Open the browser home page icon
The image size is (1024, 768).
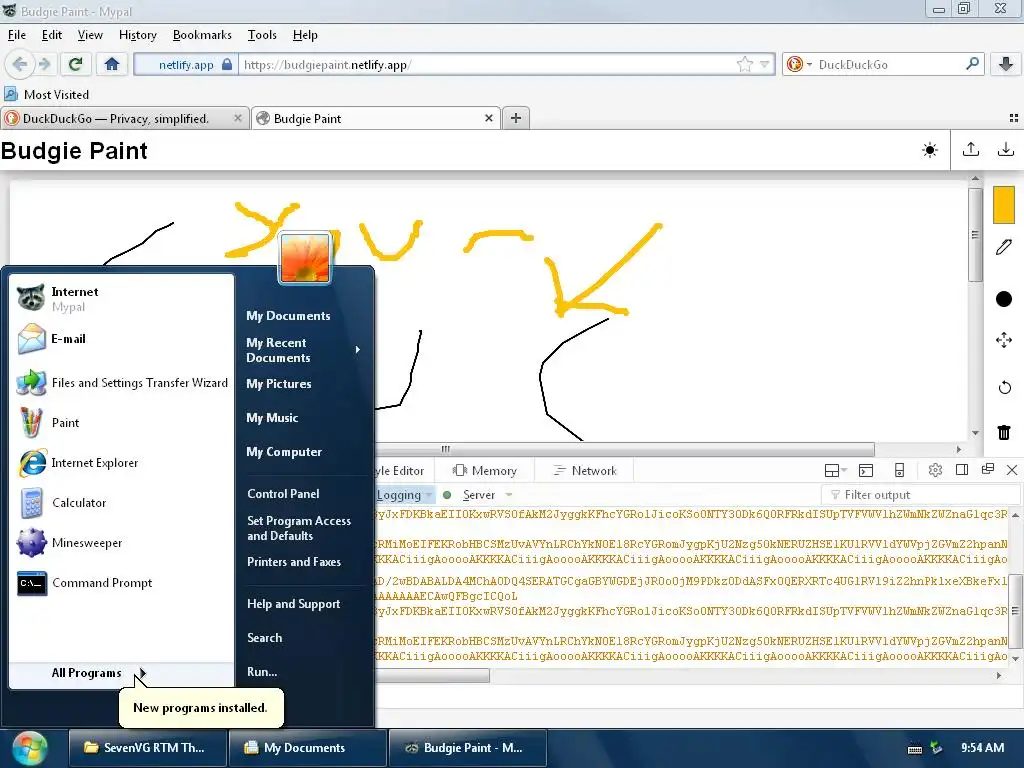point(112,64)
